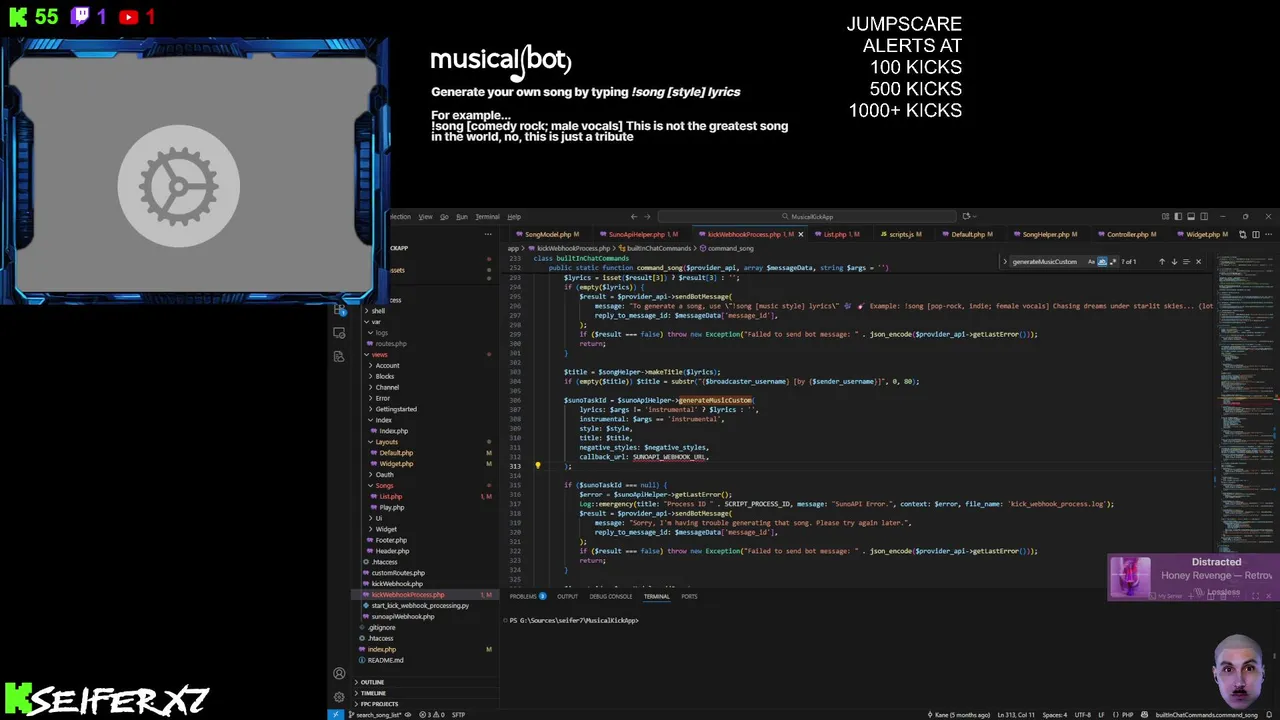Click command_song breadcrumb item
Image resolution: width=1280 pixels, height=720 pixels.
727,248
